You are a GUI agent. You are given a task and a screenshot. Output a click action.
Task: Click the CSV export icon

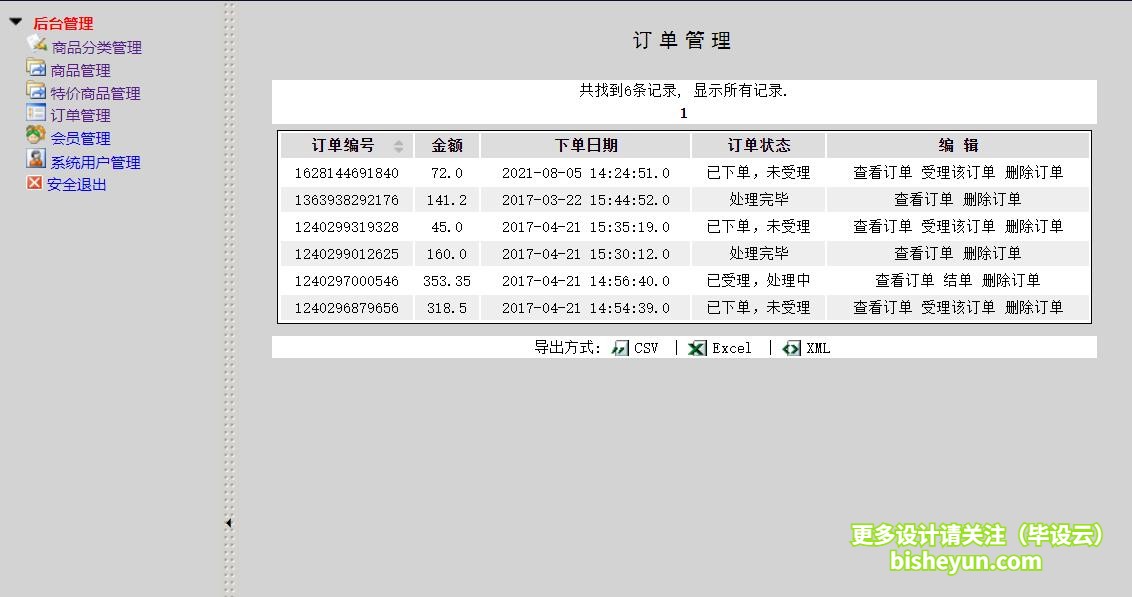[x=622, y=348]
